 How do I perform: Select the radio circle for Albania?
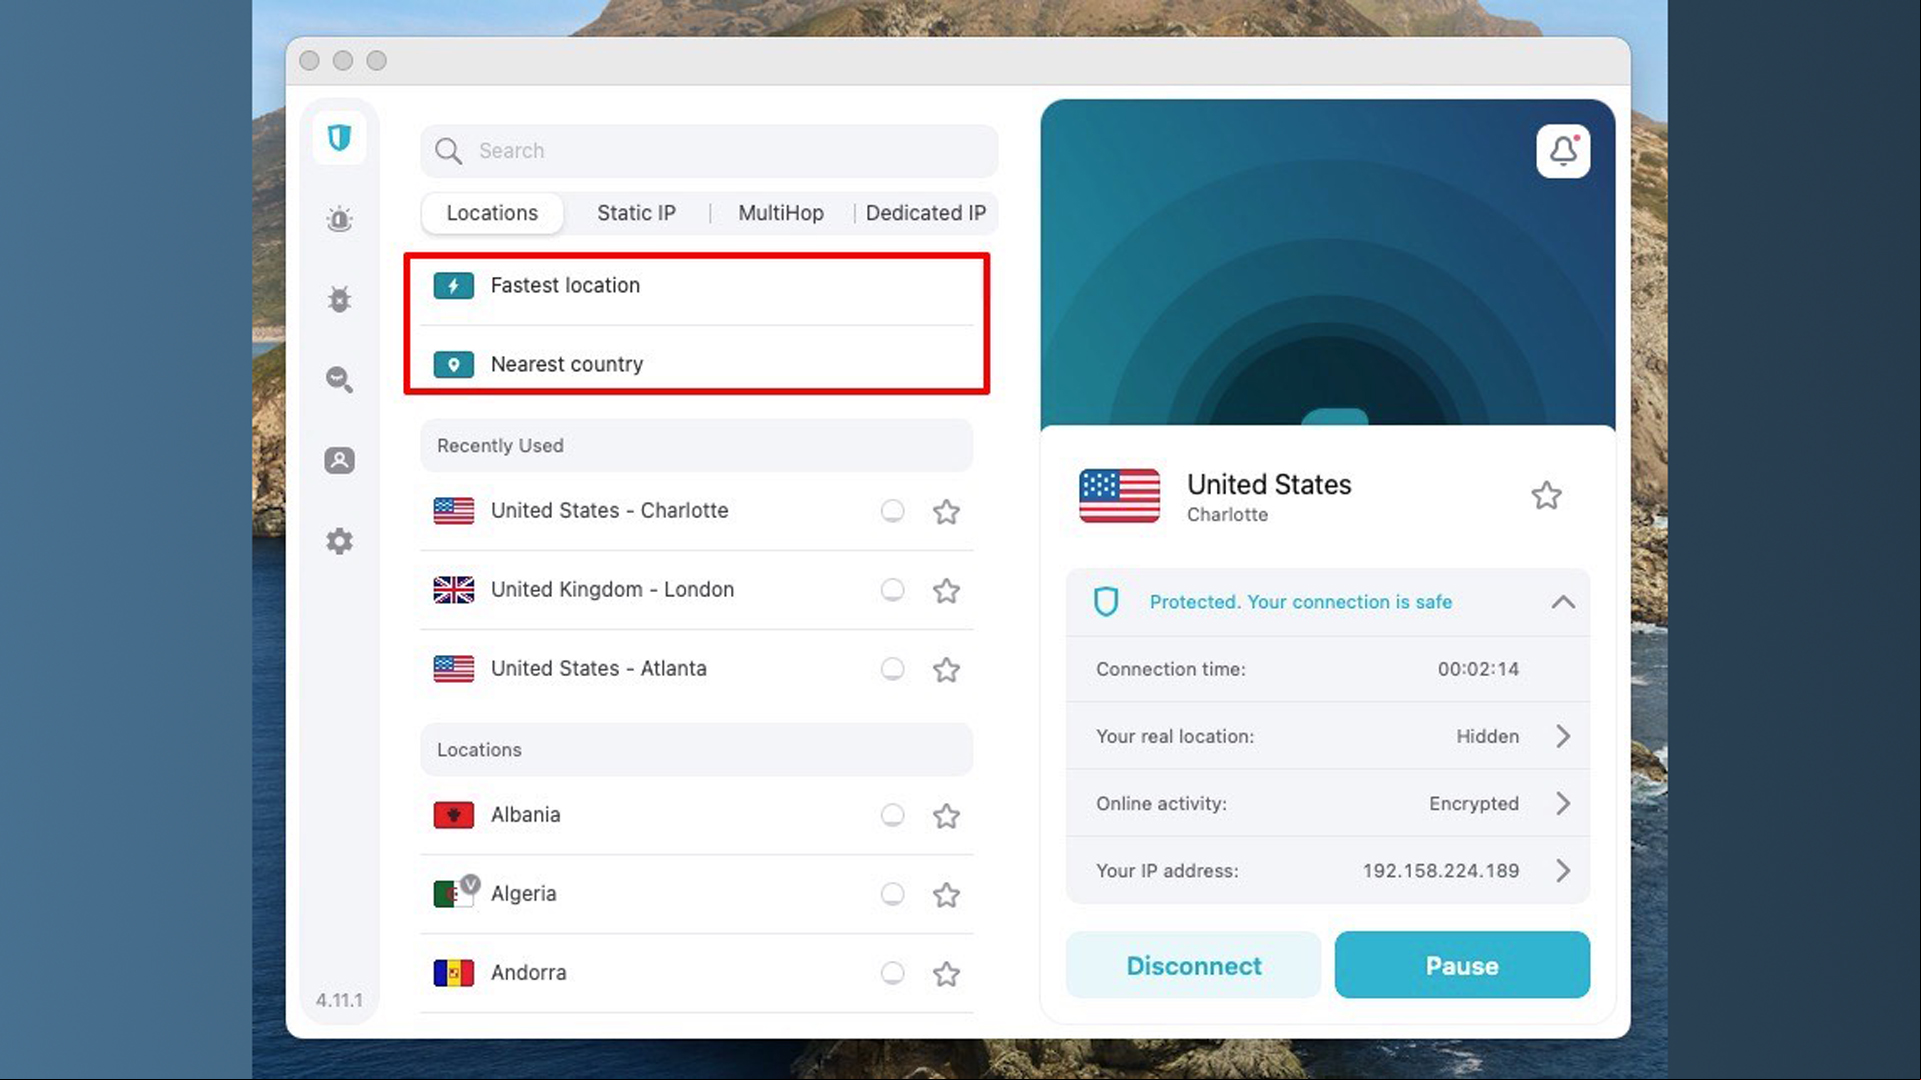pos(892,815)
